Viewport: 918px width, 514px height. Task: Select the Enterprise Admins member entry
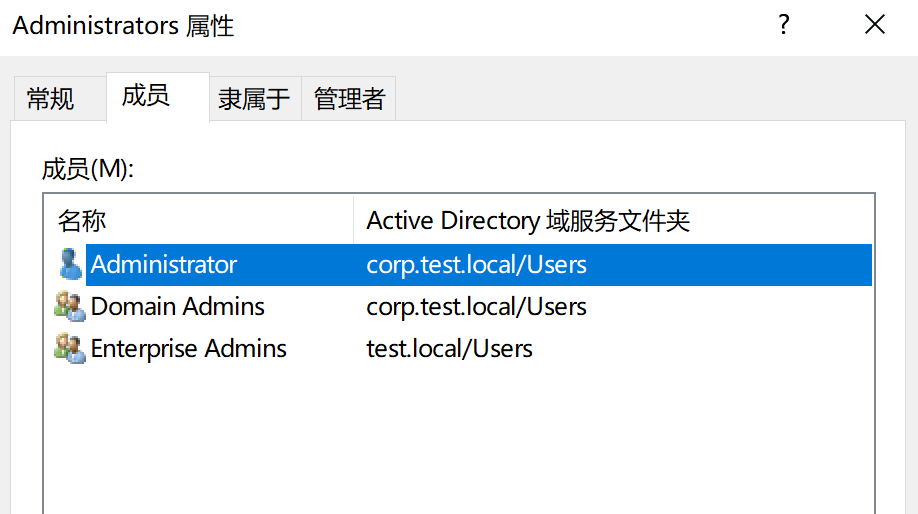click(189, 348)
